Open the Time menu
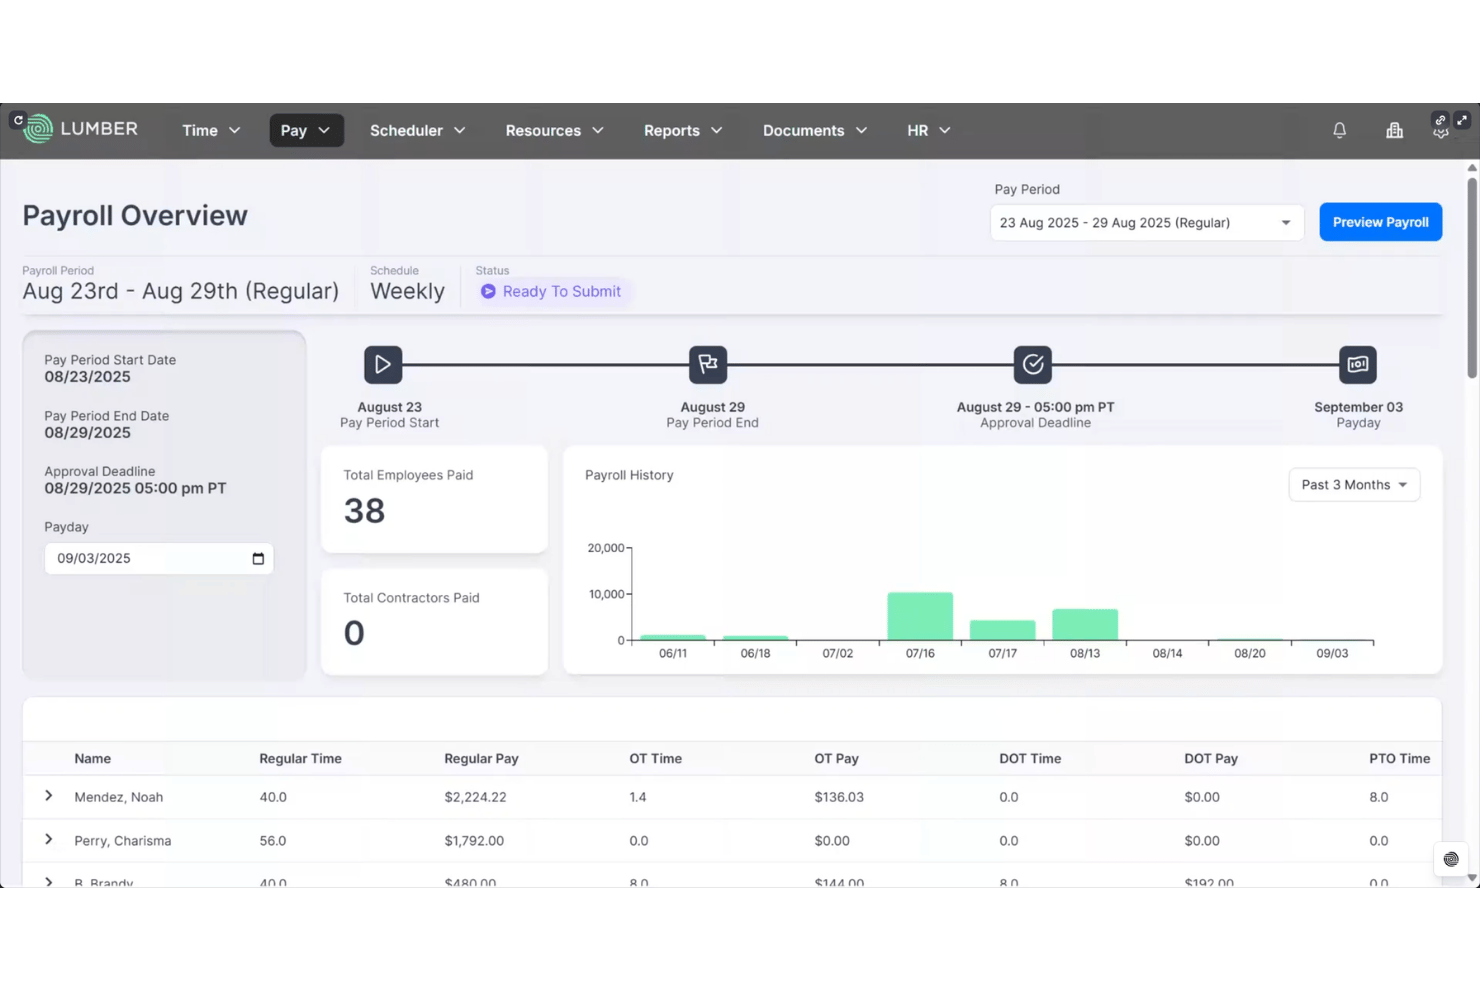Image resolution: width=1480 pixels, height=987 pixels. 211,130
